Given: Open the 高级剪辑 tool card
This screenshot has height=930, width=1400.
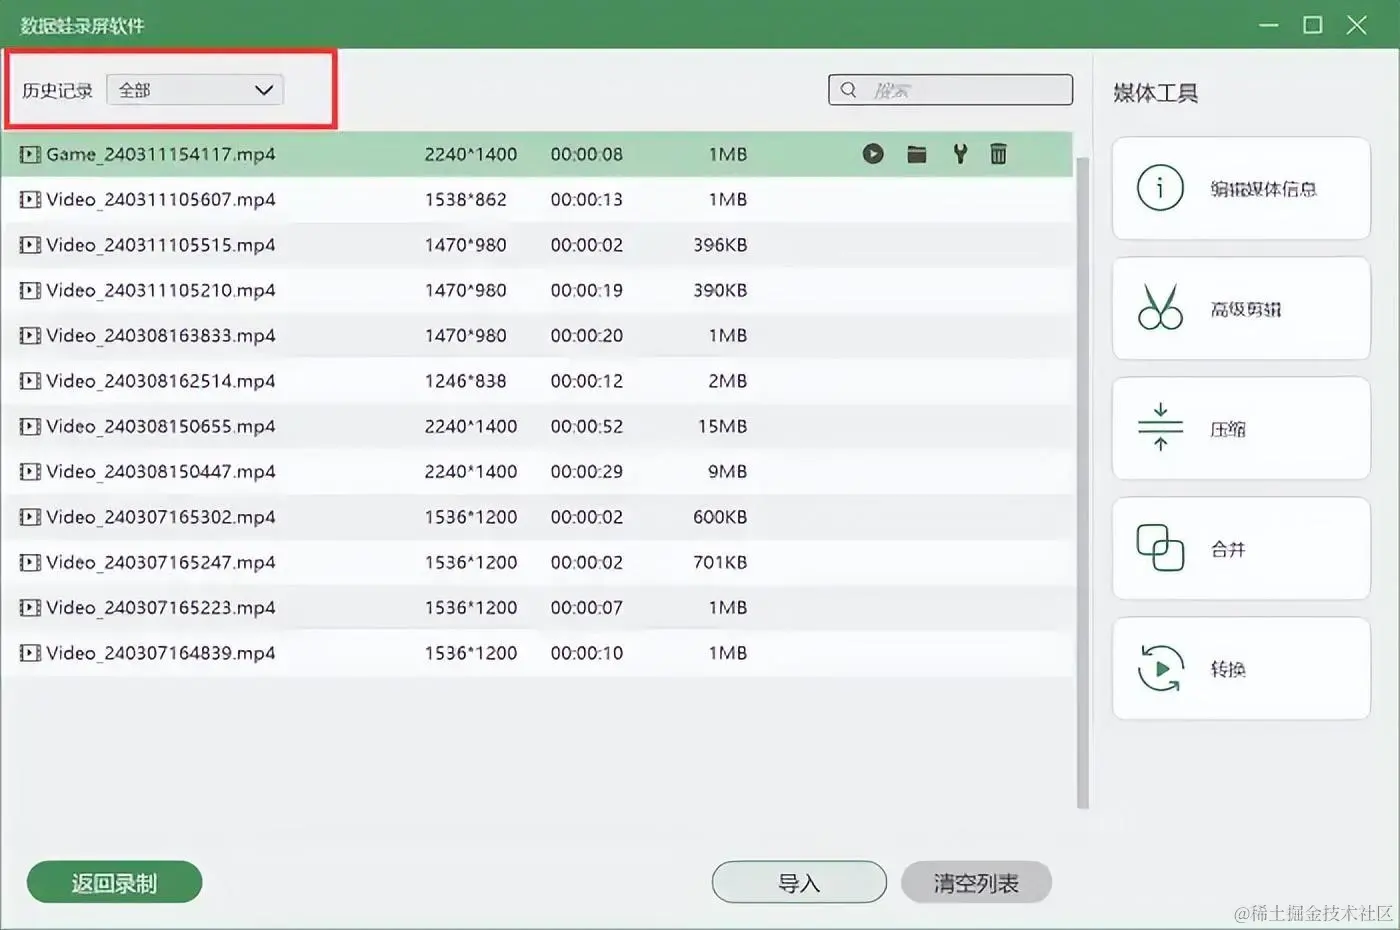Looking at the screenshot, I should (x=1241, y=308).
